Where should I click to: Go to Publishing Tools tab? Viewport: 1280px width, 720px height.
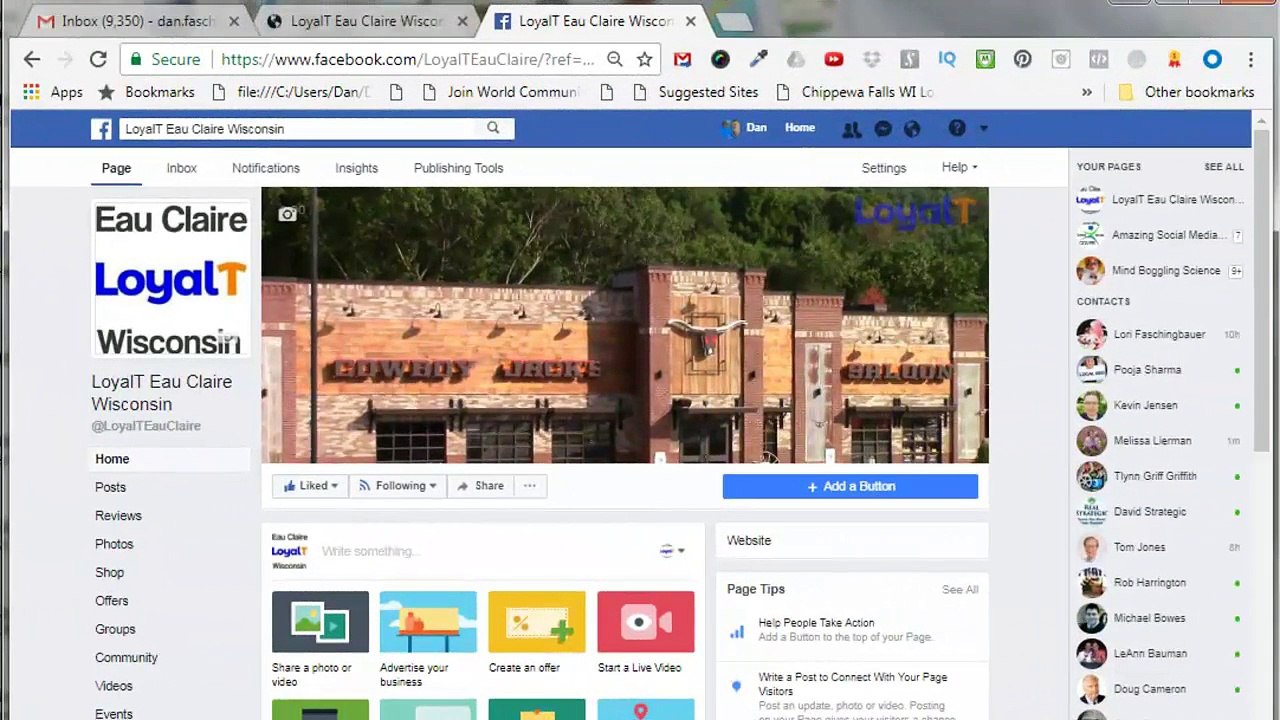pos(459,168)
